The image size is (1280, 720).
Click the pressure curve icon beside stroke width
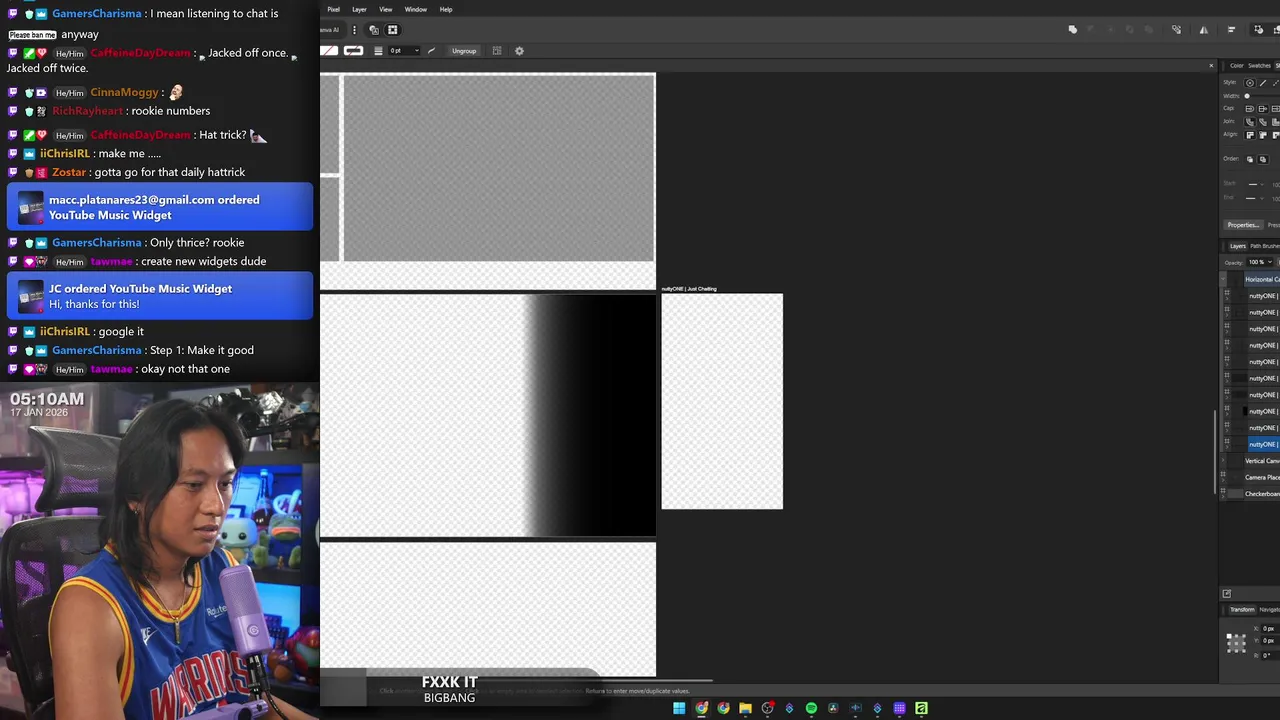coord(431,51)
